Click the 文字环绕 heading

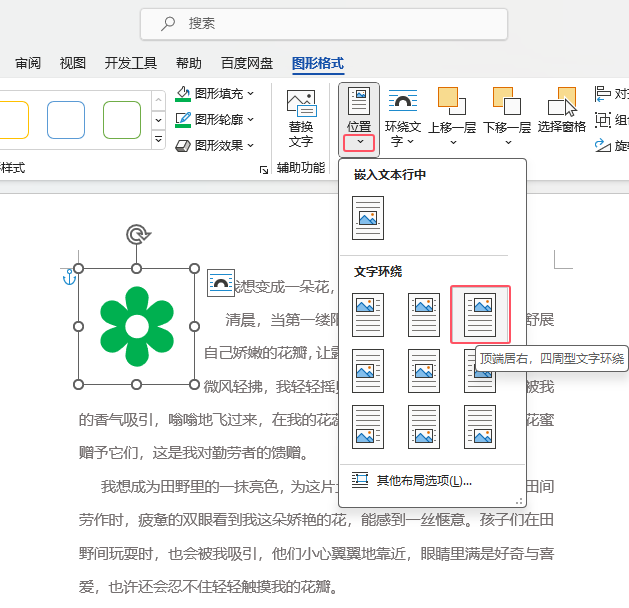[x=378, y=272]
